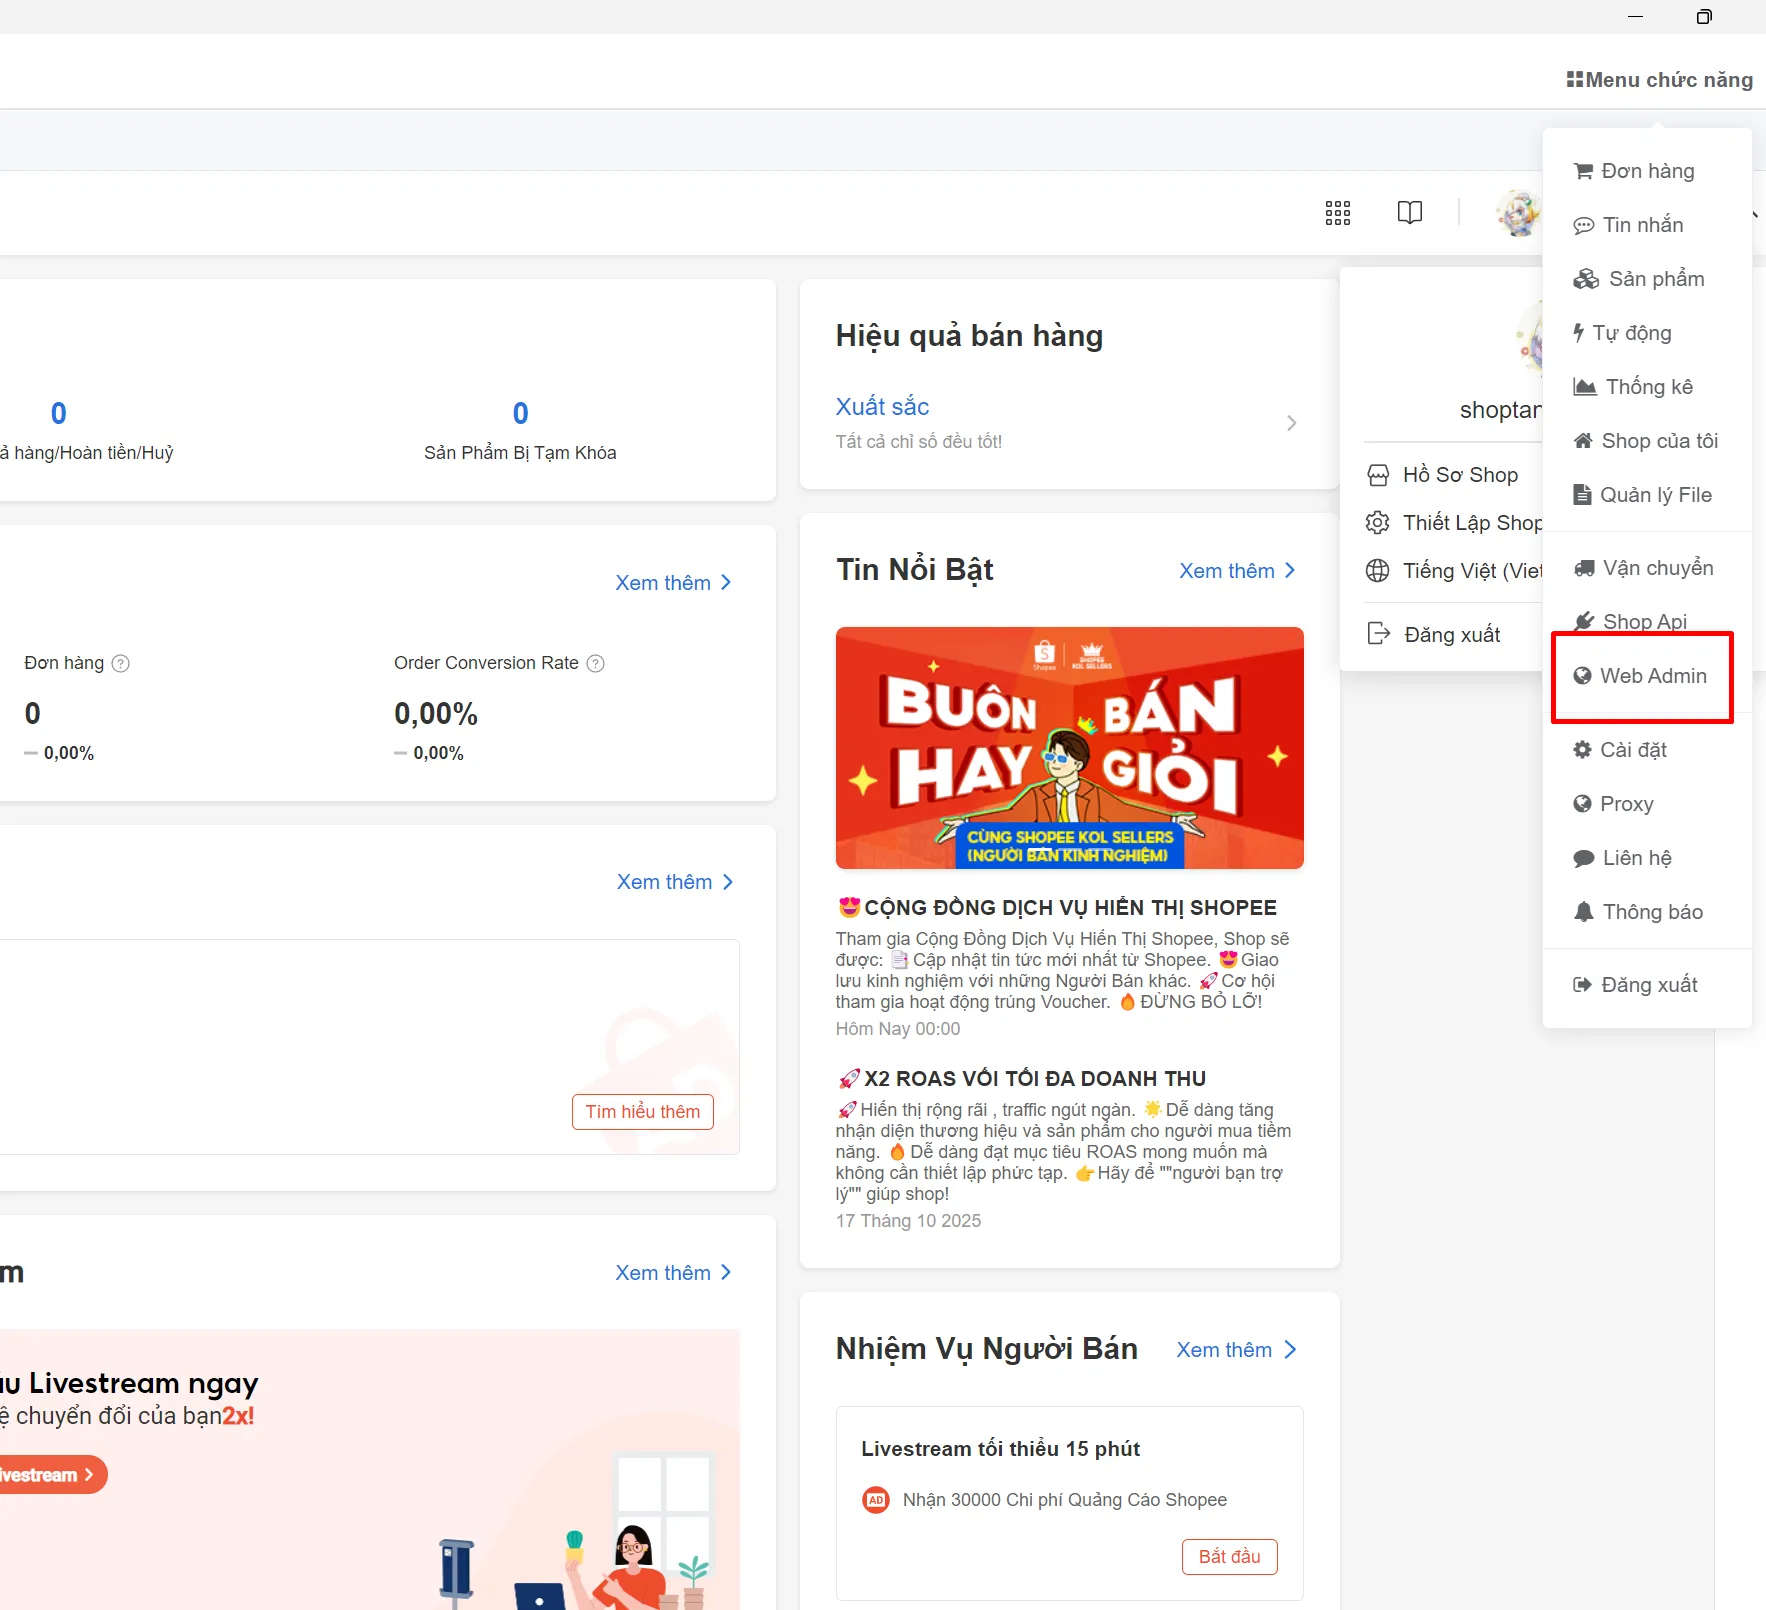Click help icon next to Đơn hàng
Screen dimensions: 1766x1610
click(x=120, y=663)
